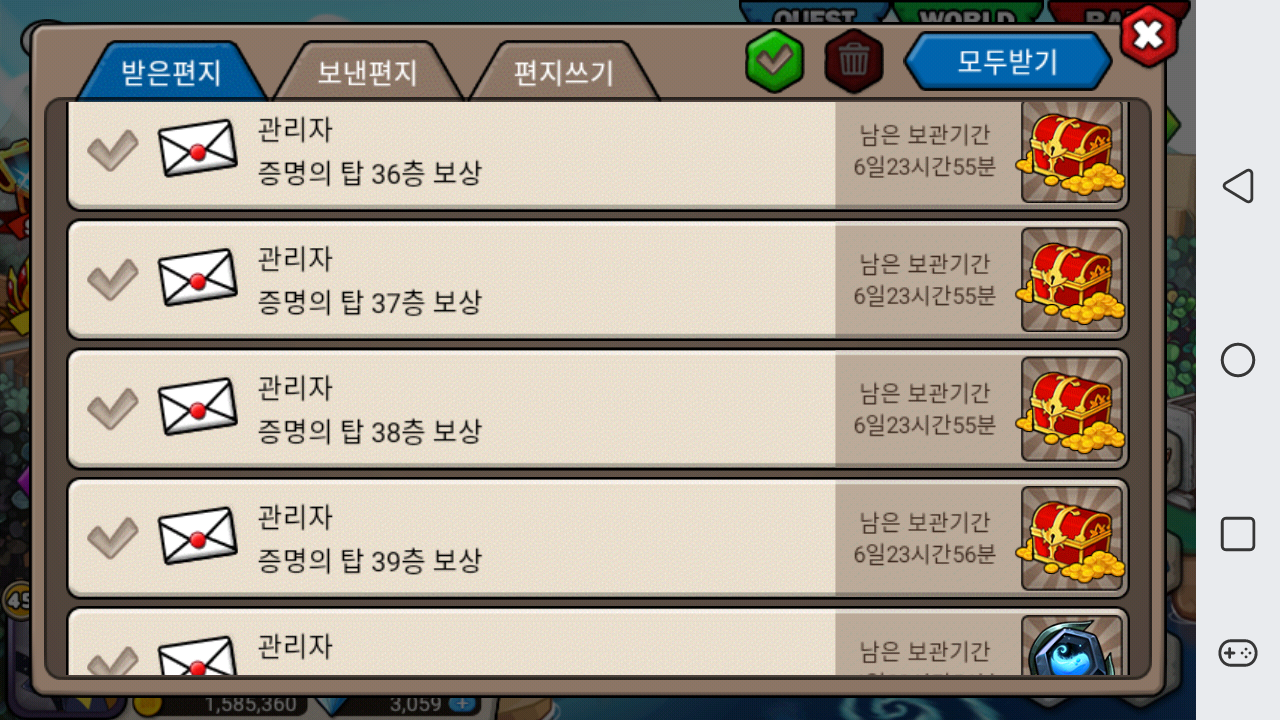The height and width of the screenshot is (720, 1280).
Task: Check the 증명의 탑 37층 보상 mail
Action: tap(113, 280)
